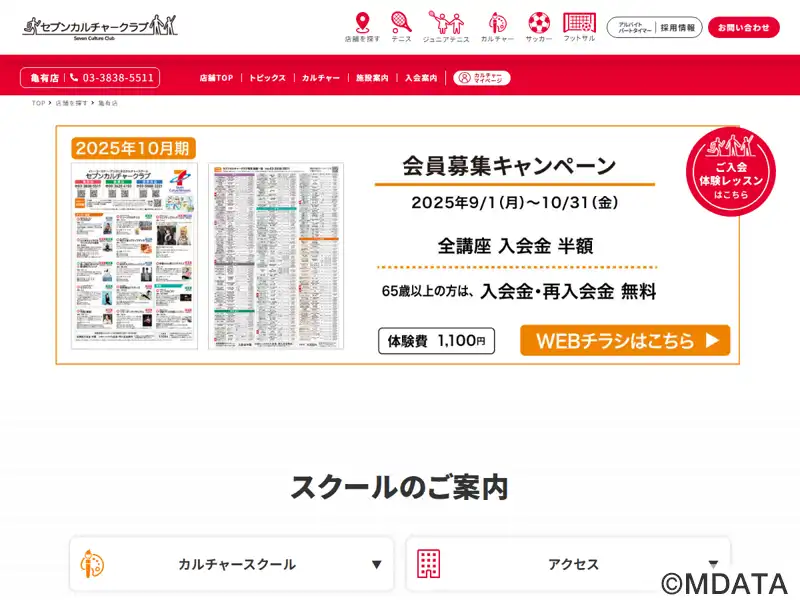This screenshot has width=800, height=600.
Task: Expand the カルチャースクール dropdown
Action: 232,564
